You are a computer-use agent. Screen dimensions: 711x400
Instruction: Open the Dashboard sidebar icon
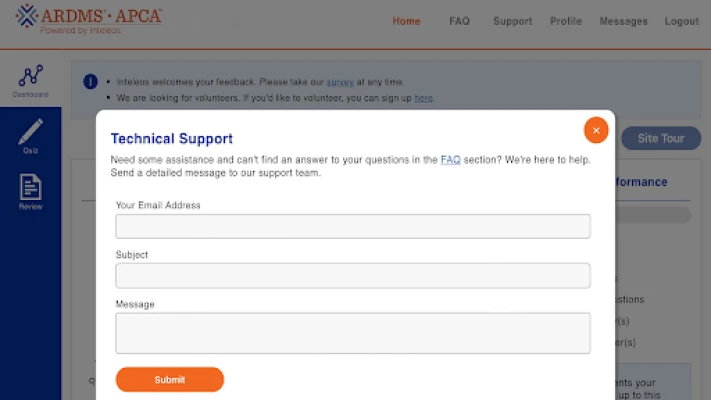(30, 80)
